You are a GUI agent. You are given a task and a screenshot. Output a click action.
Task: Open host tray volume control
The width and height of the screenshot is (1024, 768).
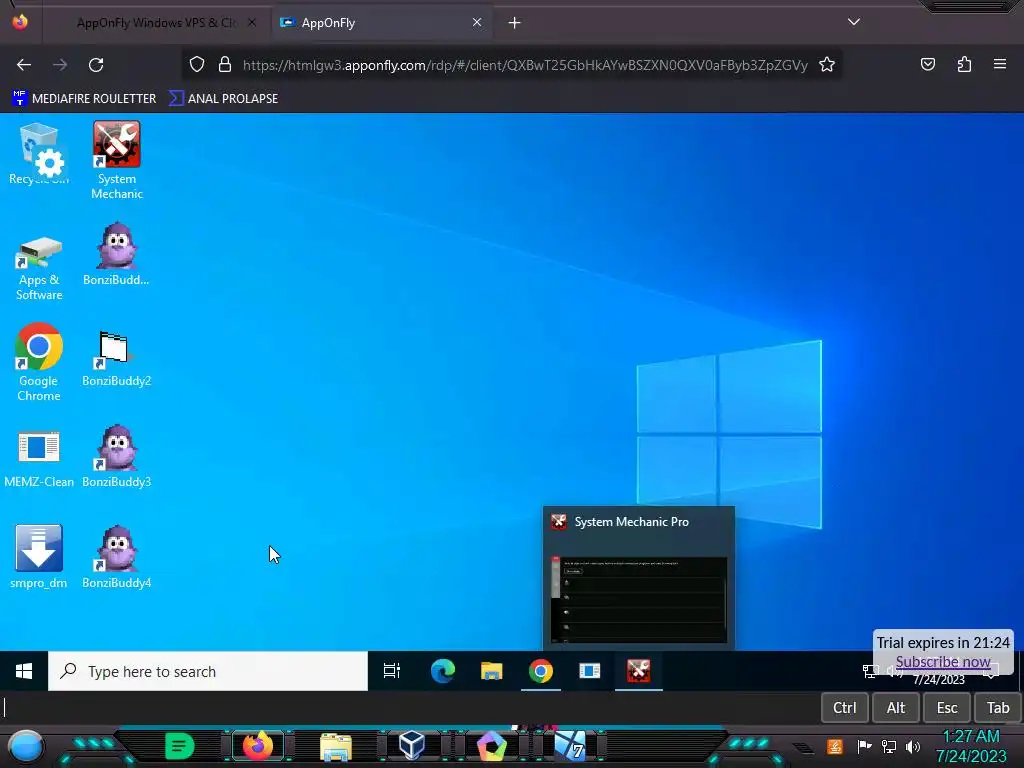click(x=912, y=746)
